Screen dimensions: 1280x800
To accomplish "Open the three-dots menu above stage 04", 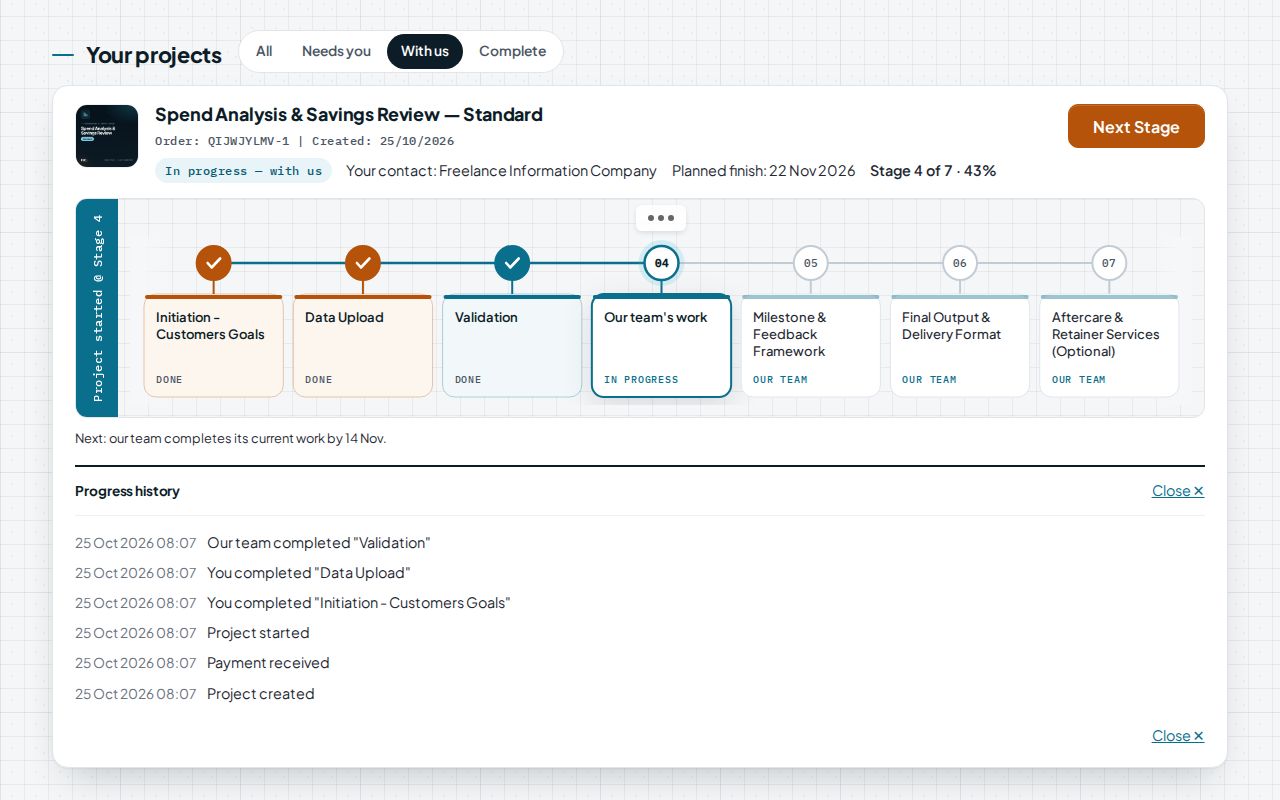I will coord(661,218).
